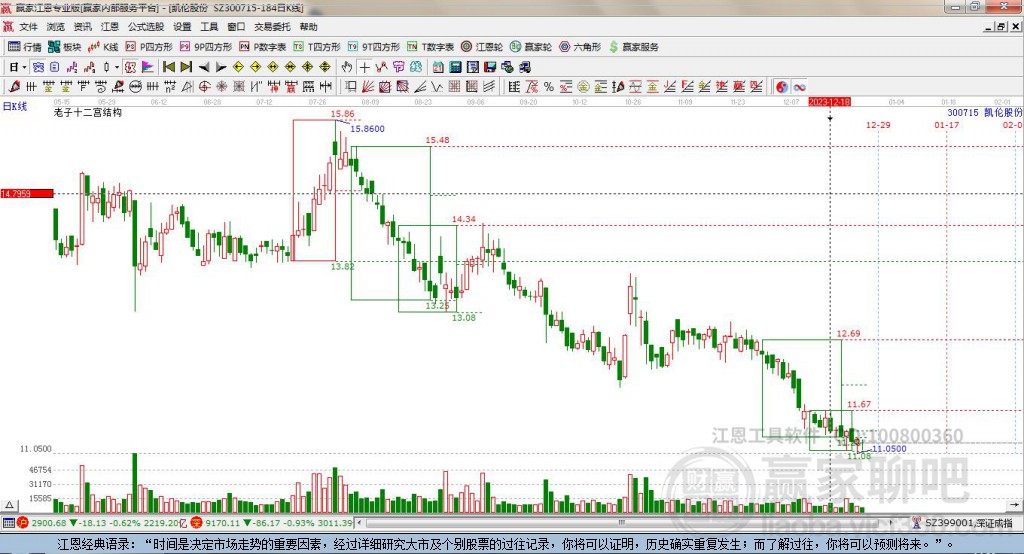Click the black left arrow icon

coord(204,67)
